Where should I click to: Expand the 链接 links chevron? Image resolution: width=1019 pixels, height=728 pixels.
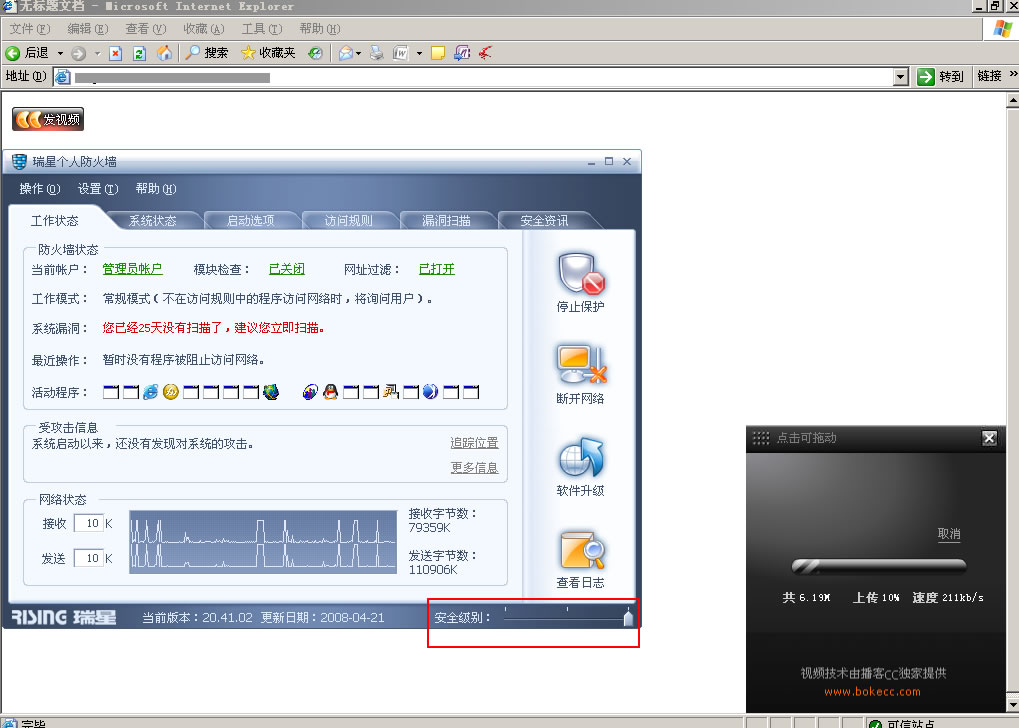[x=1013, y=74]
